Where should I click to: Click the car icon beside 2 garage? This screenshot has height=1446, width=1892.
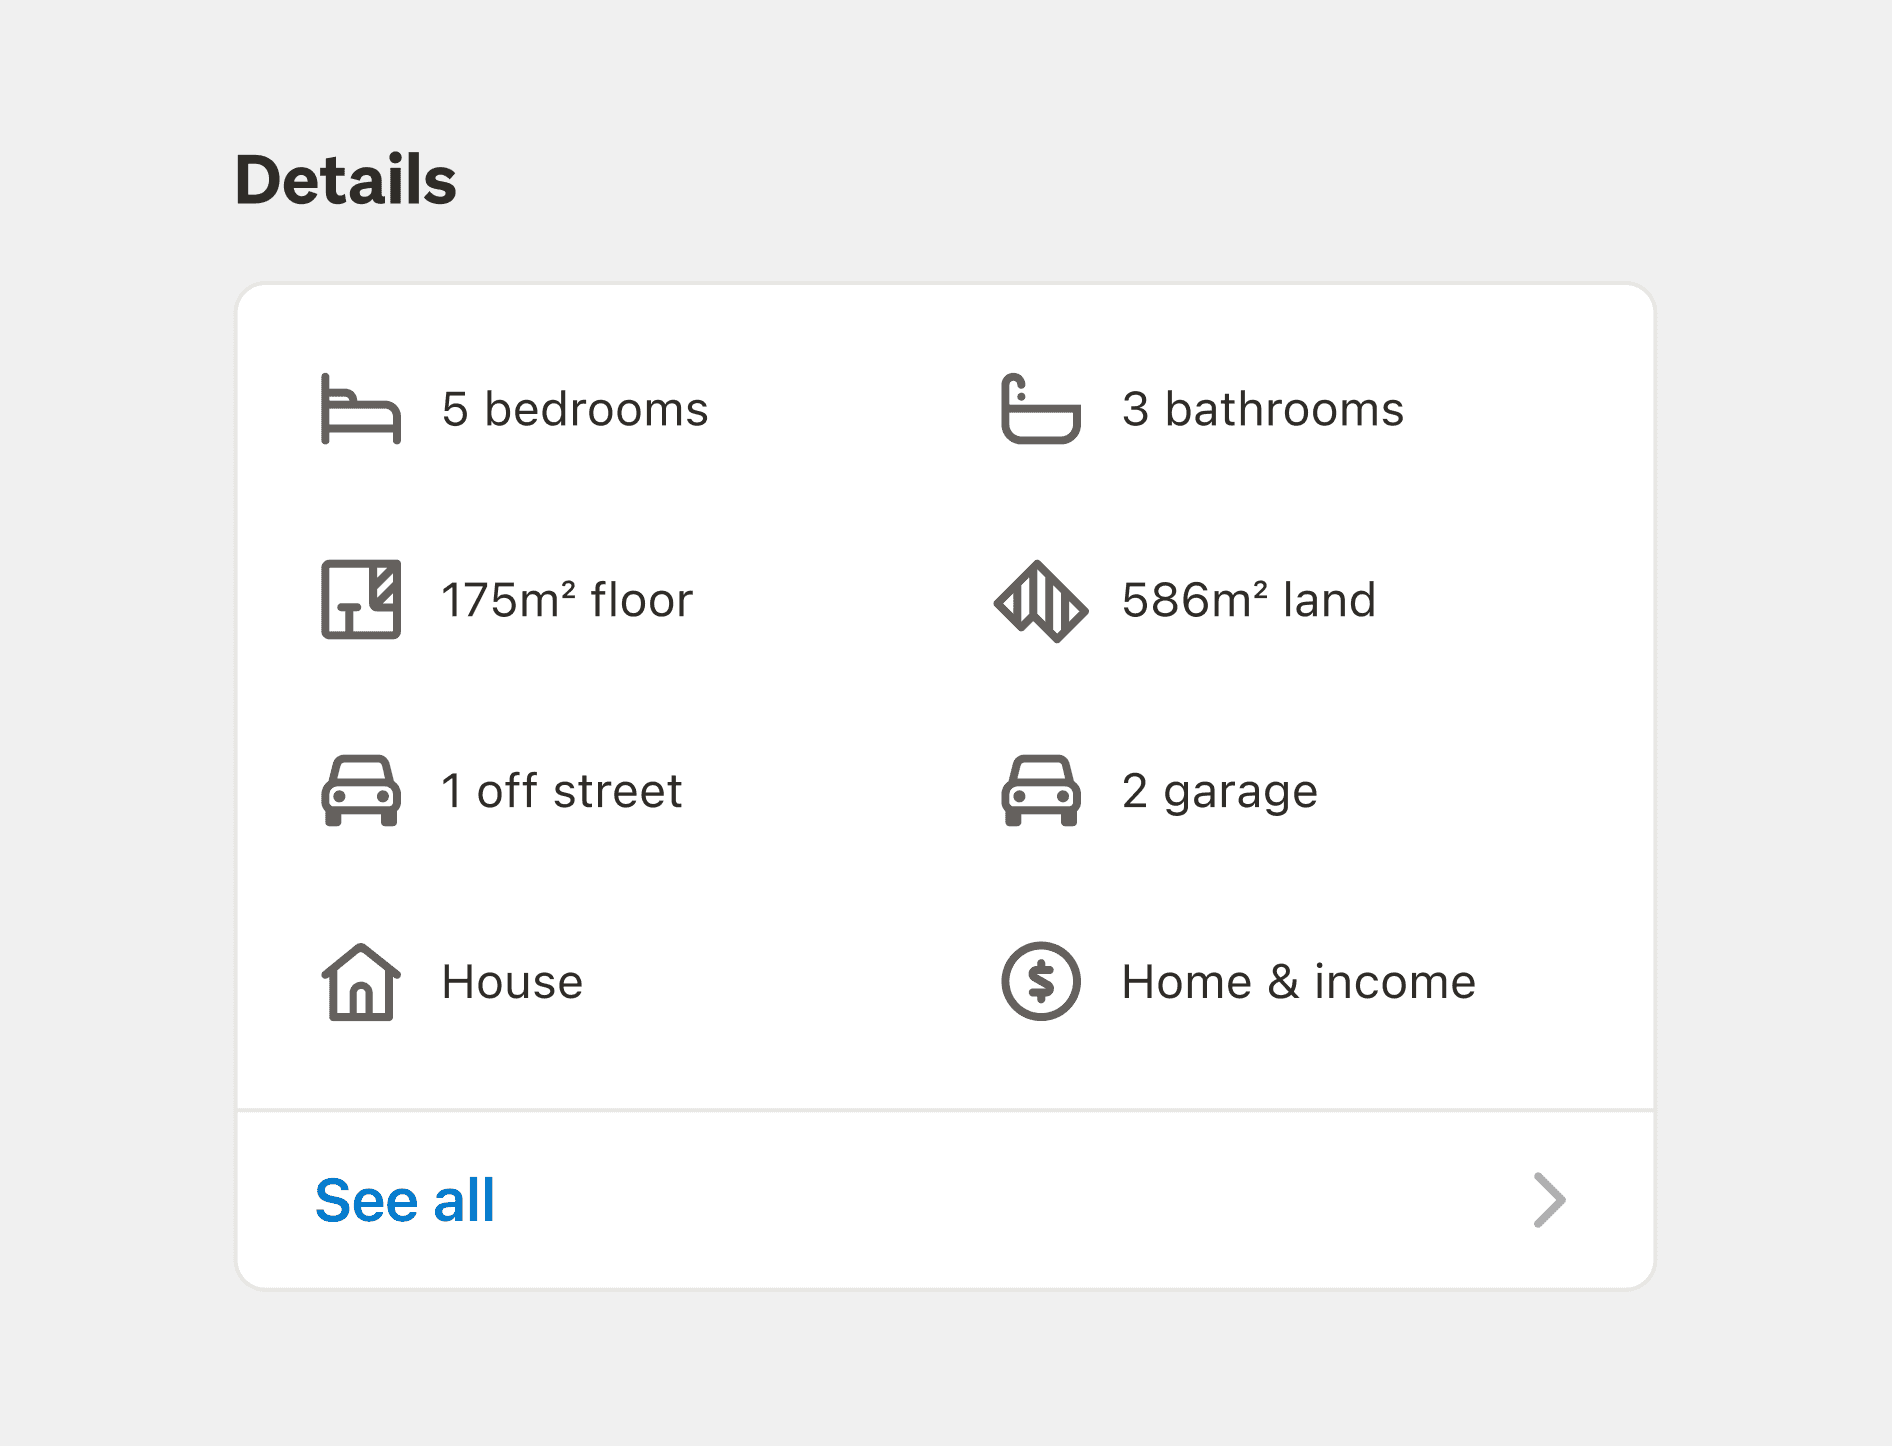click(x=1041, y=790)
